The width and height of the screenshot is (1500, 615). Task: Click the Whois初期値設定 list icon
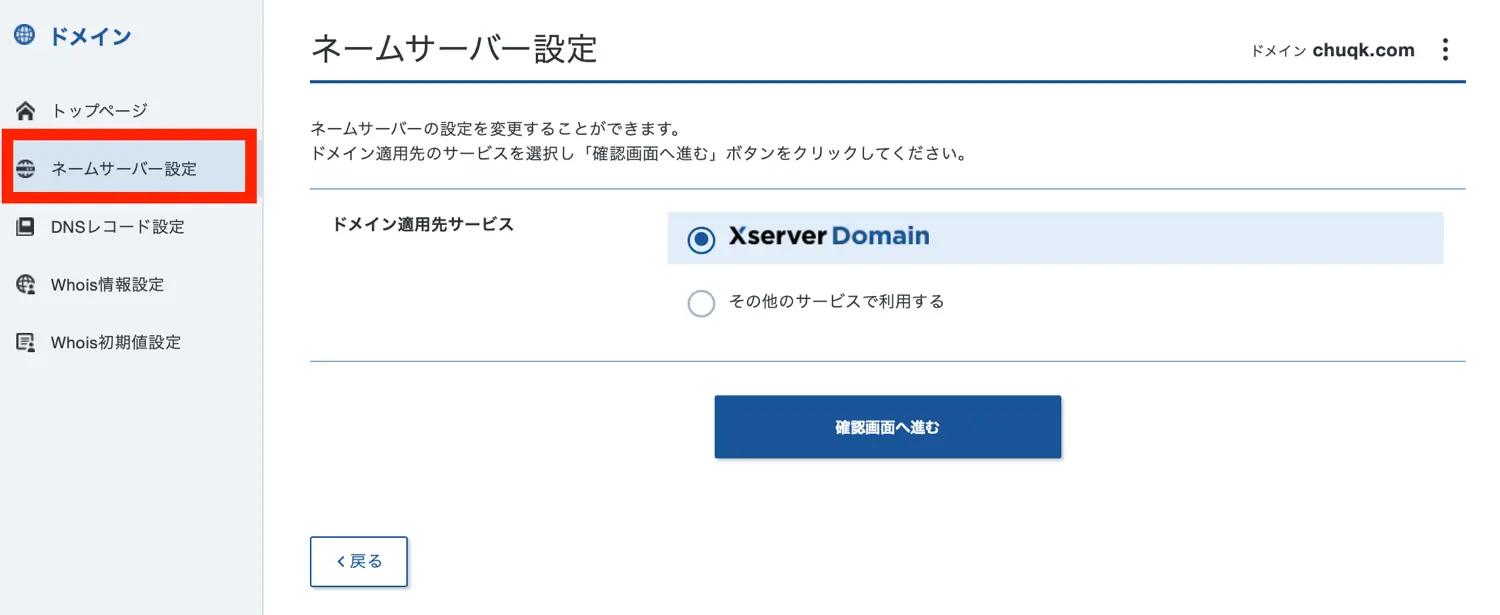coord(25,342)
